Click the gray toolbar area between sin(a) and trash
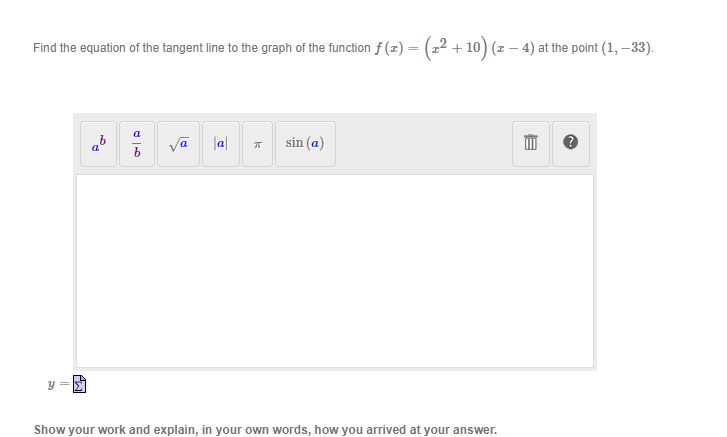 [x=424, y=144]
